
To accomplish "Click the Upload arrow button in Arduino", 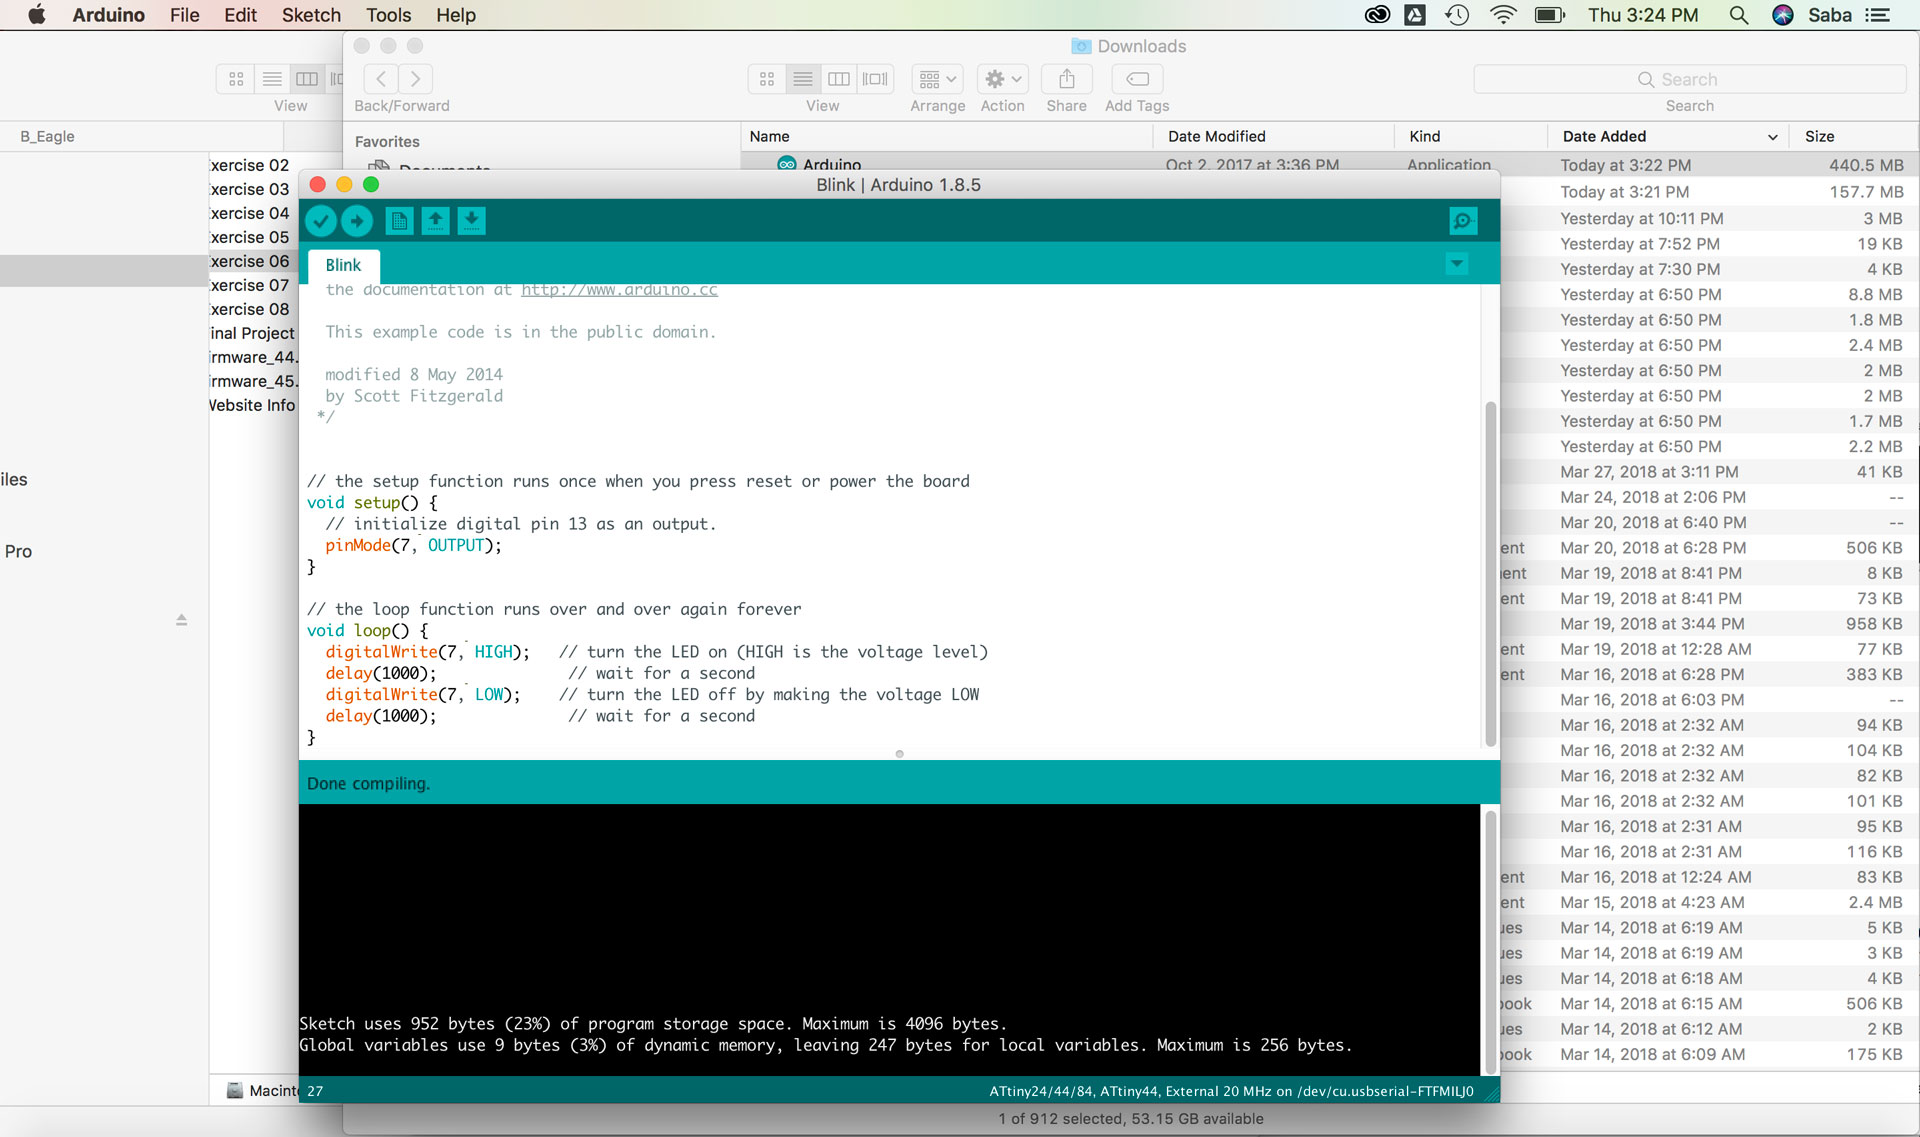I will pyautogui.click(x=357, y=221).
